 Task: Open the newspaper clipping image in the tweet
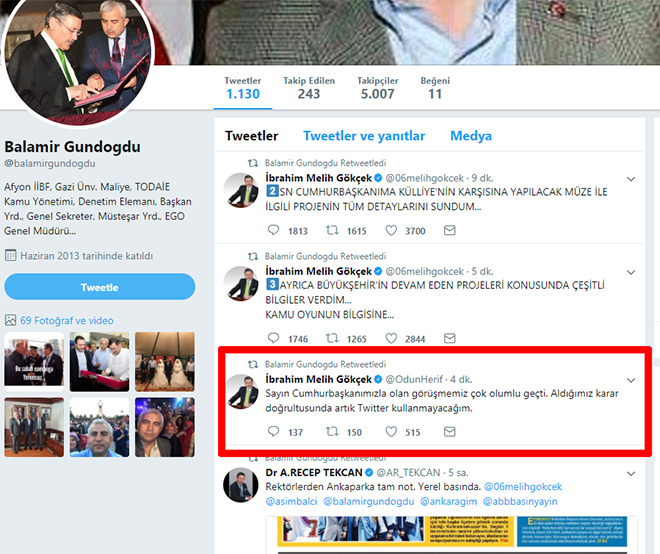click(452, 535)
